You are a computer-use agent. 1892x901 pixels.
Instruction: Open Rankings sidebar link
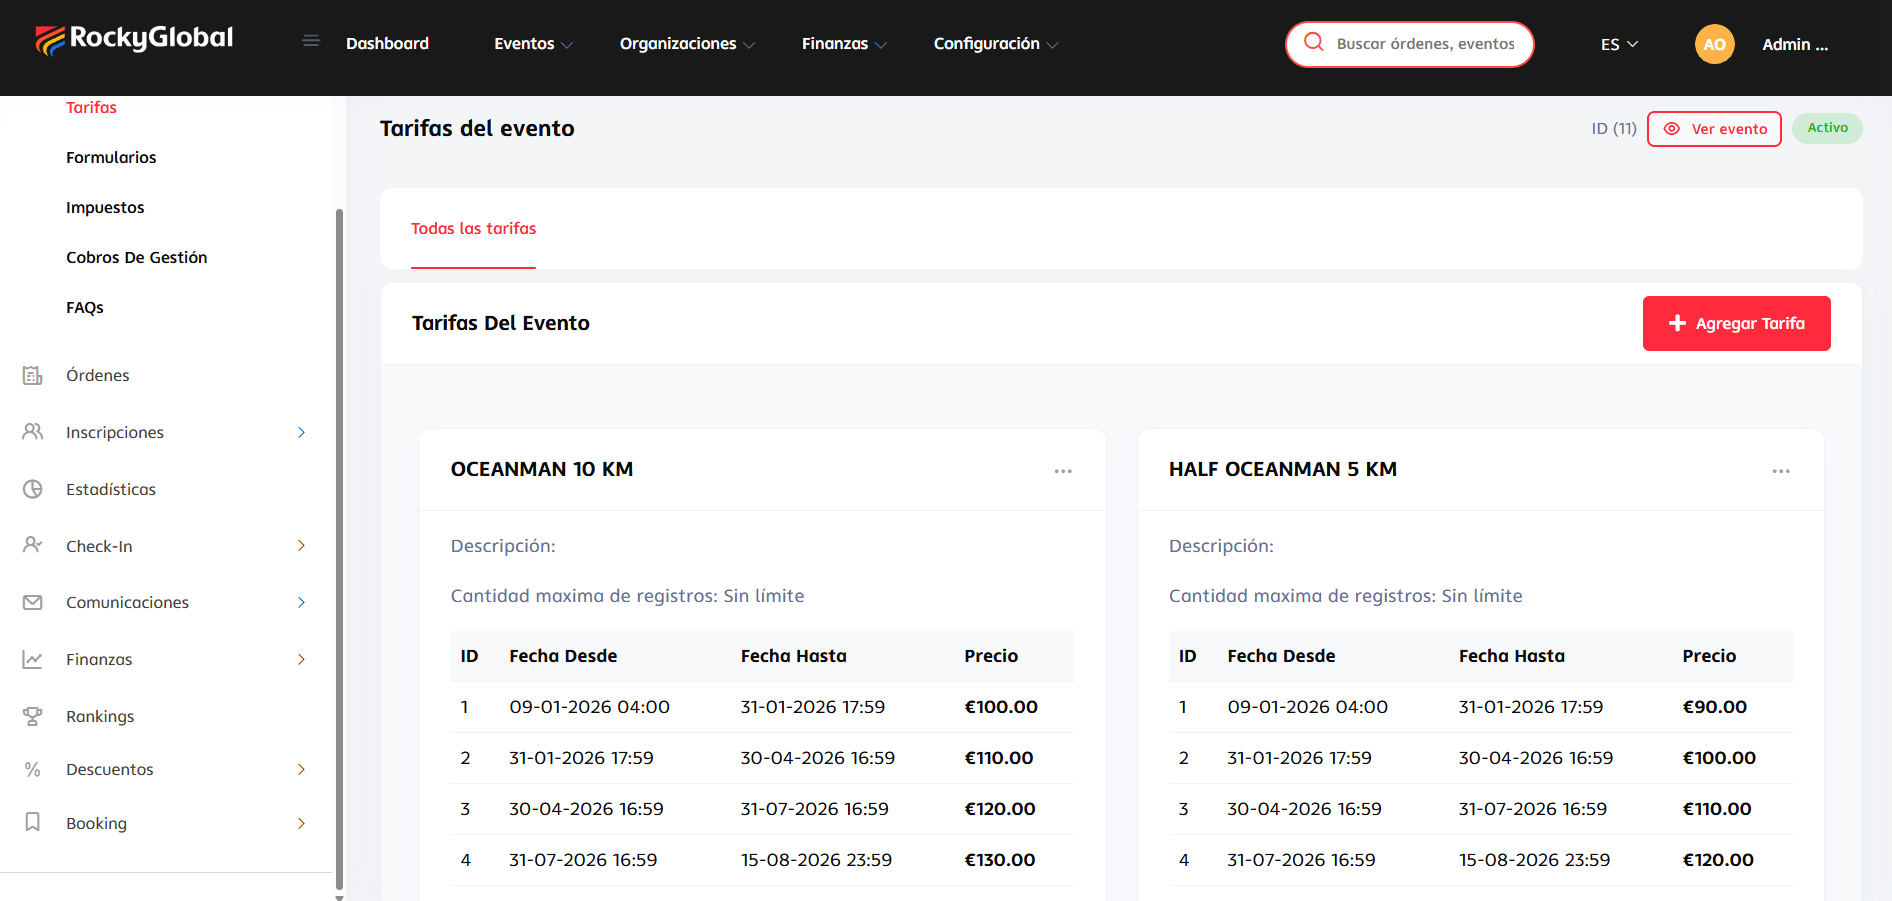pos(100,716)
